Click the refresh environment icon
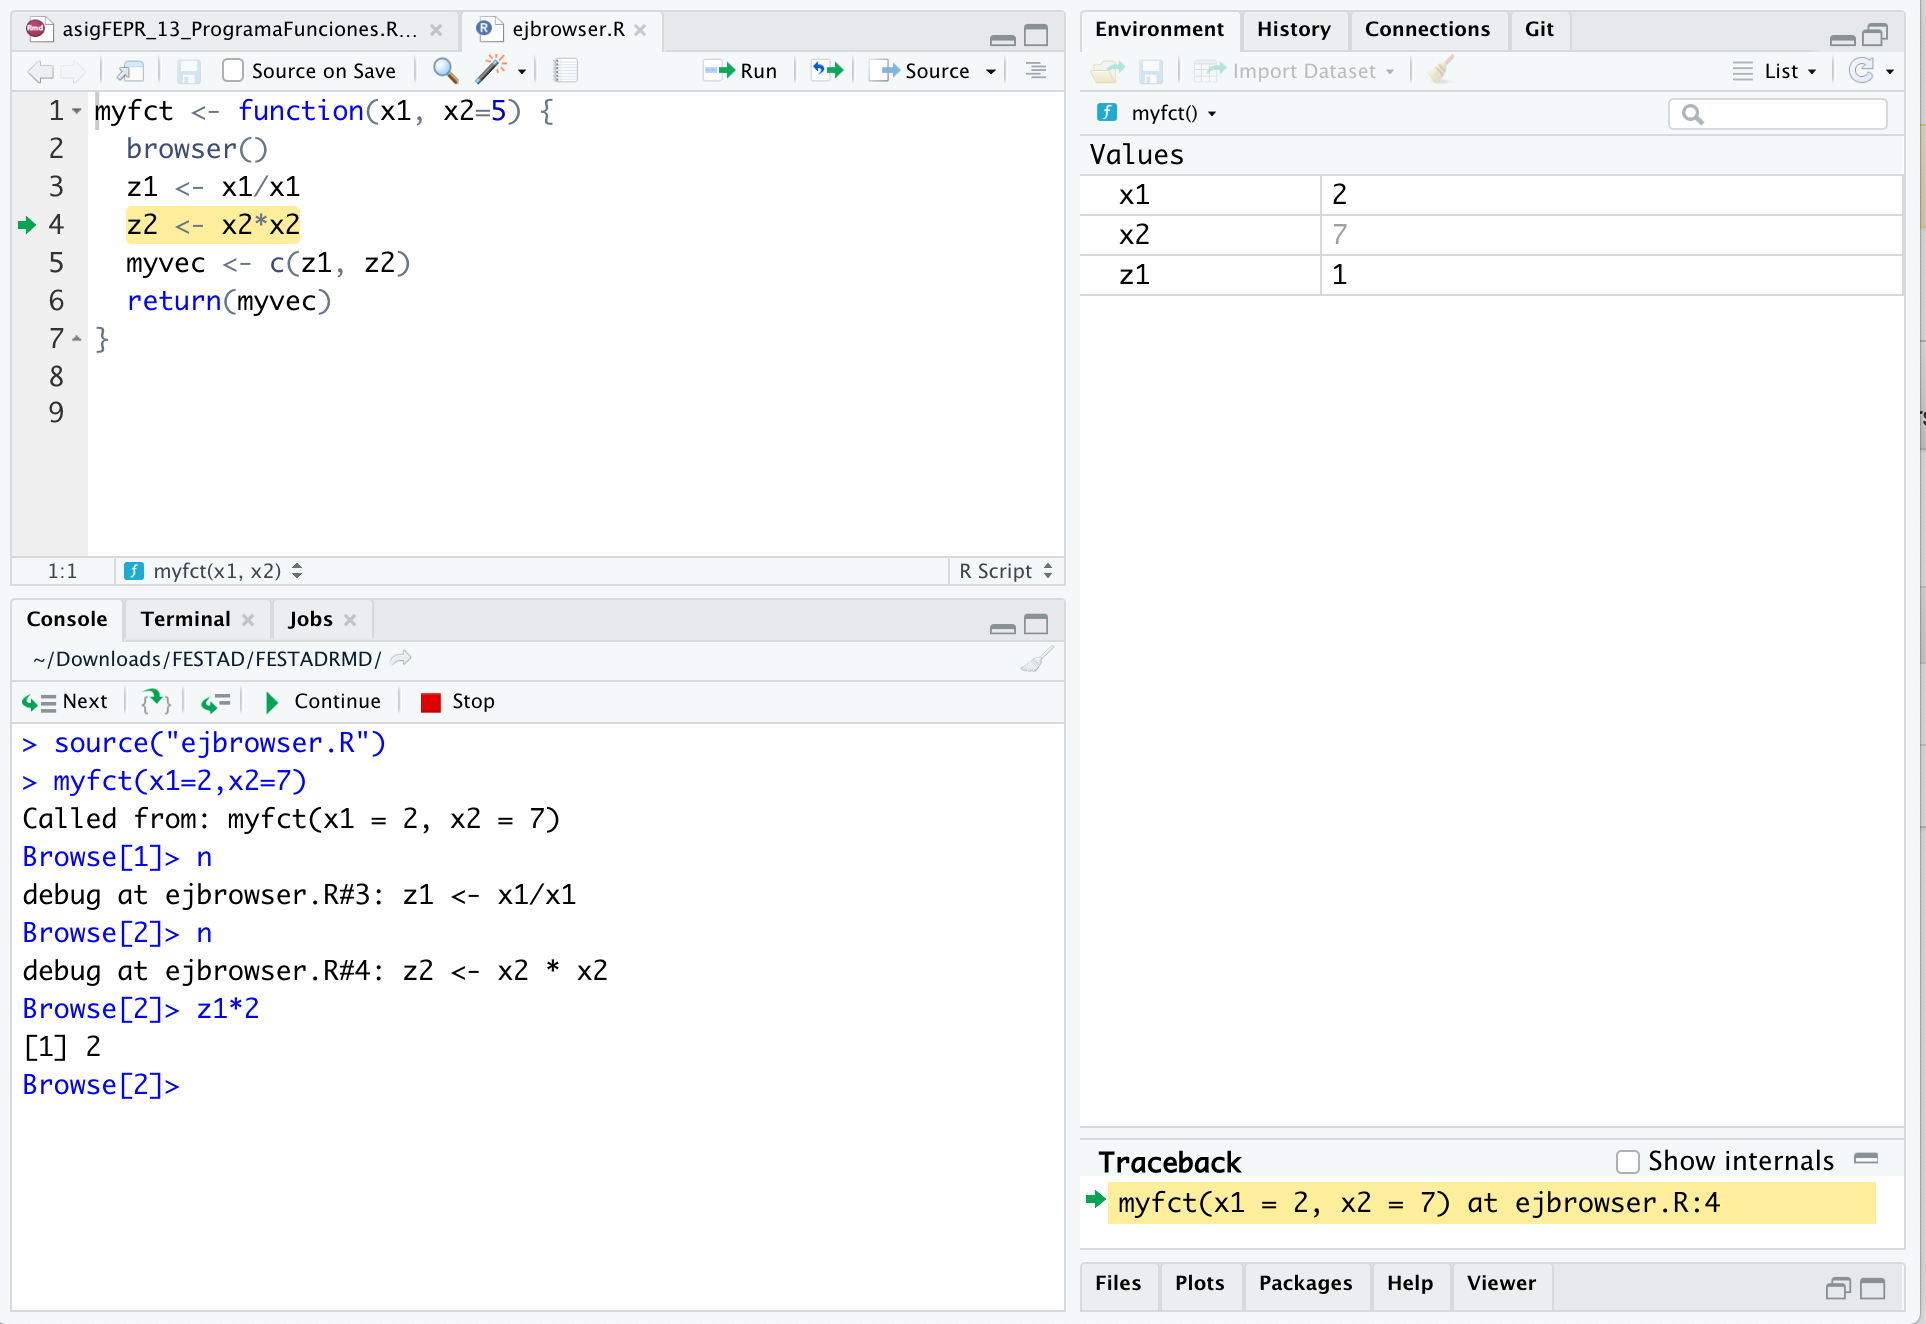Image resolution: width=1926 pixels, height=1324 pixels. (1861, 70)
